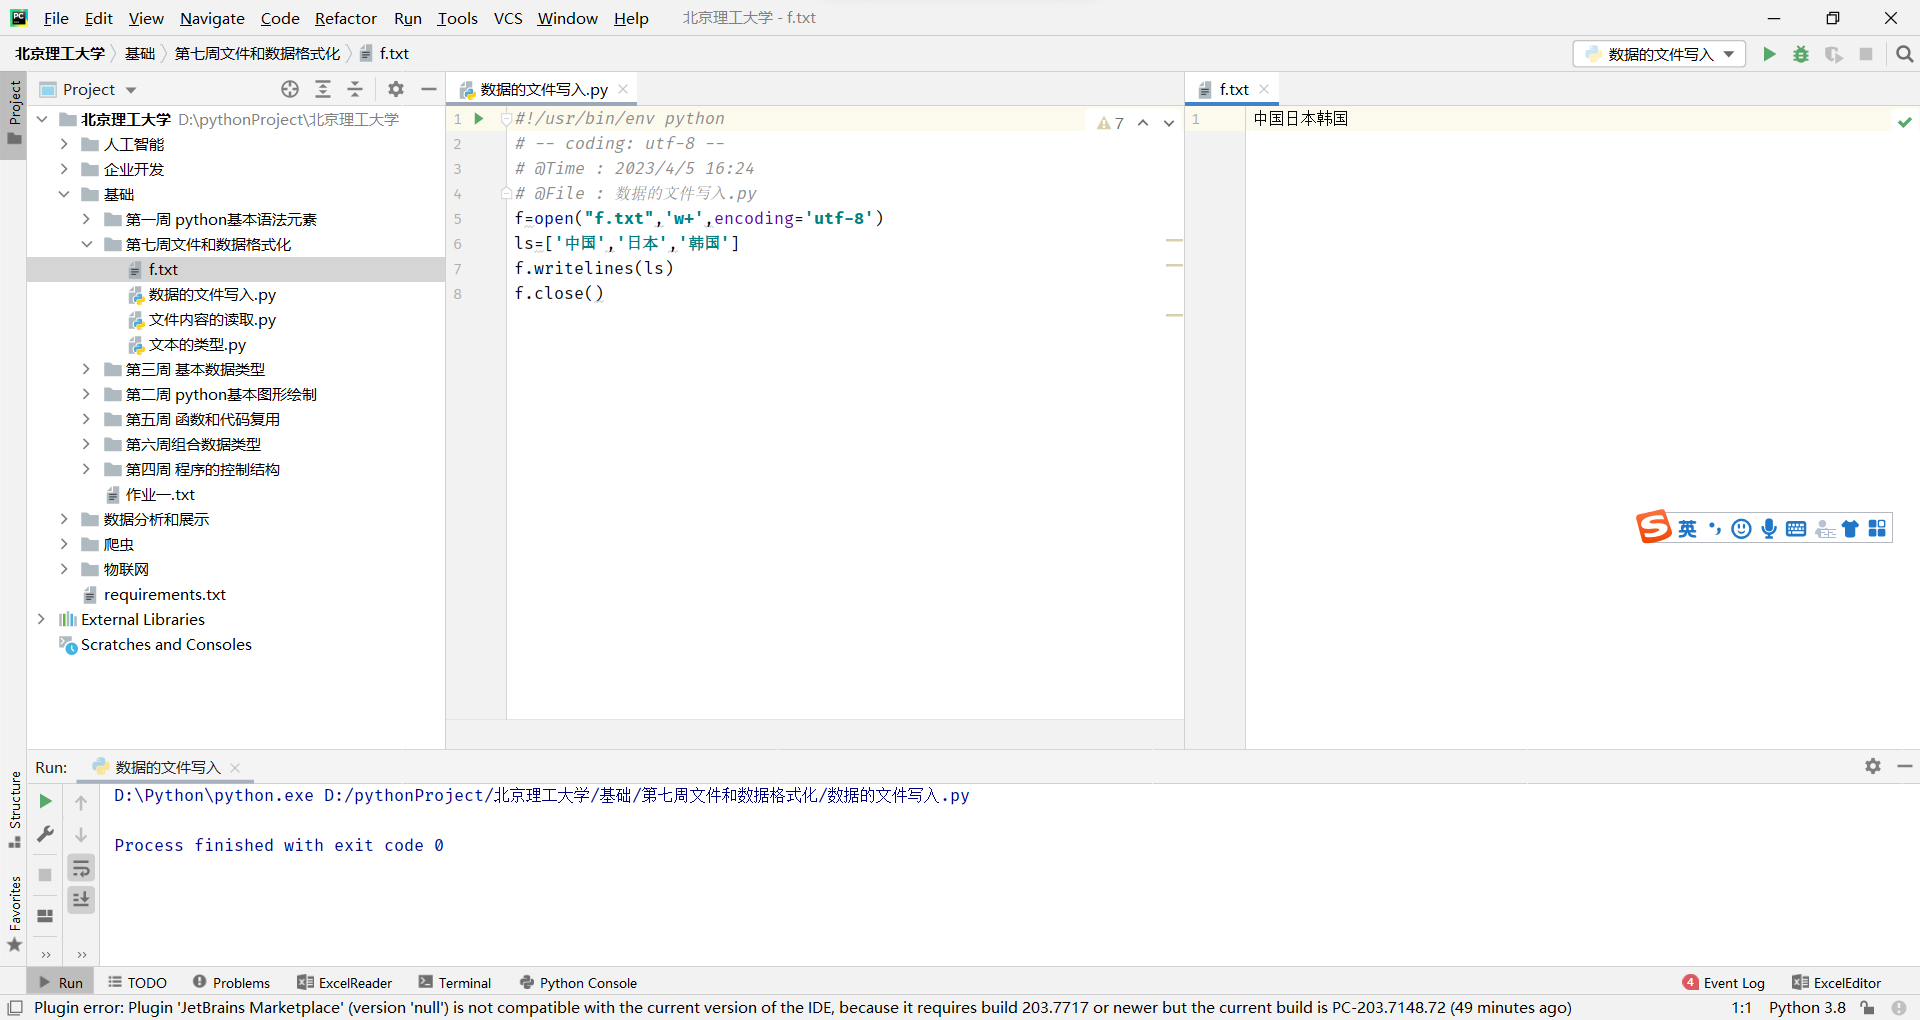Toggle the Favorites side tool tab
This screenshot has height=1020, width=1920.
coord(15,914)
